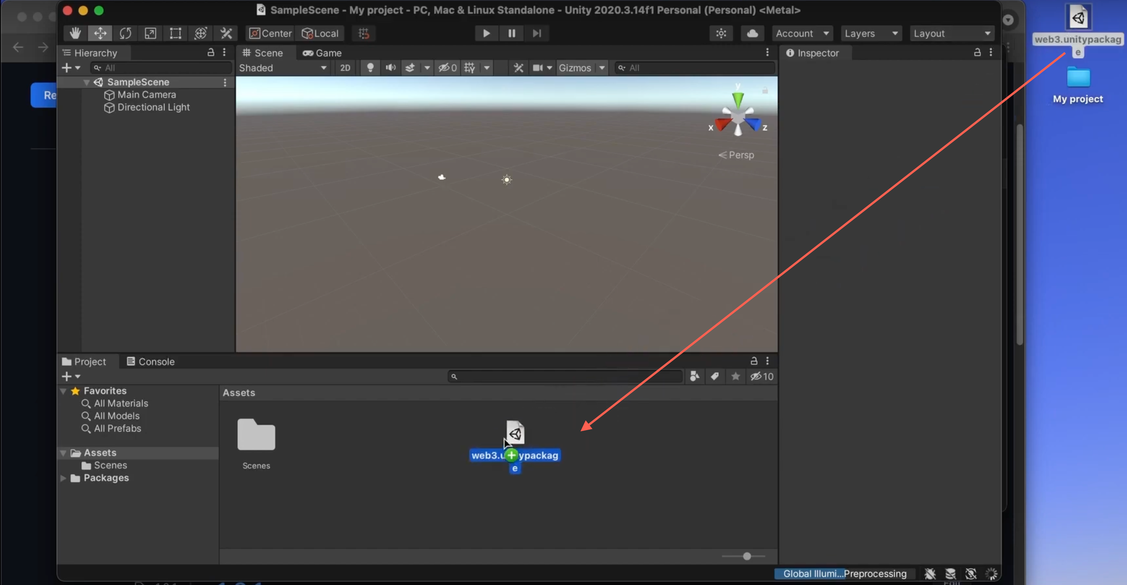Open custom editor tools icon
Screen dimensions: 1127x585
tap(226, 33)
